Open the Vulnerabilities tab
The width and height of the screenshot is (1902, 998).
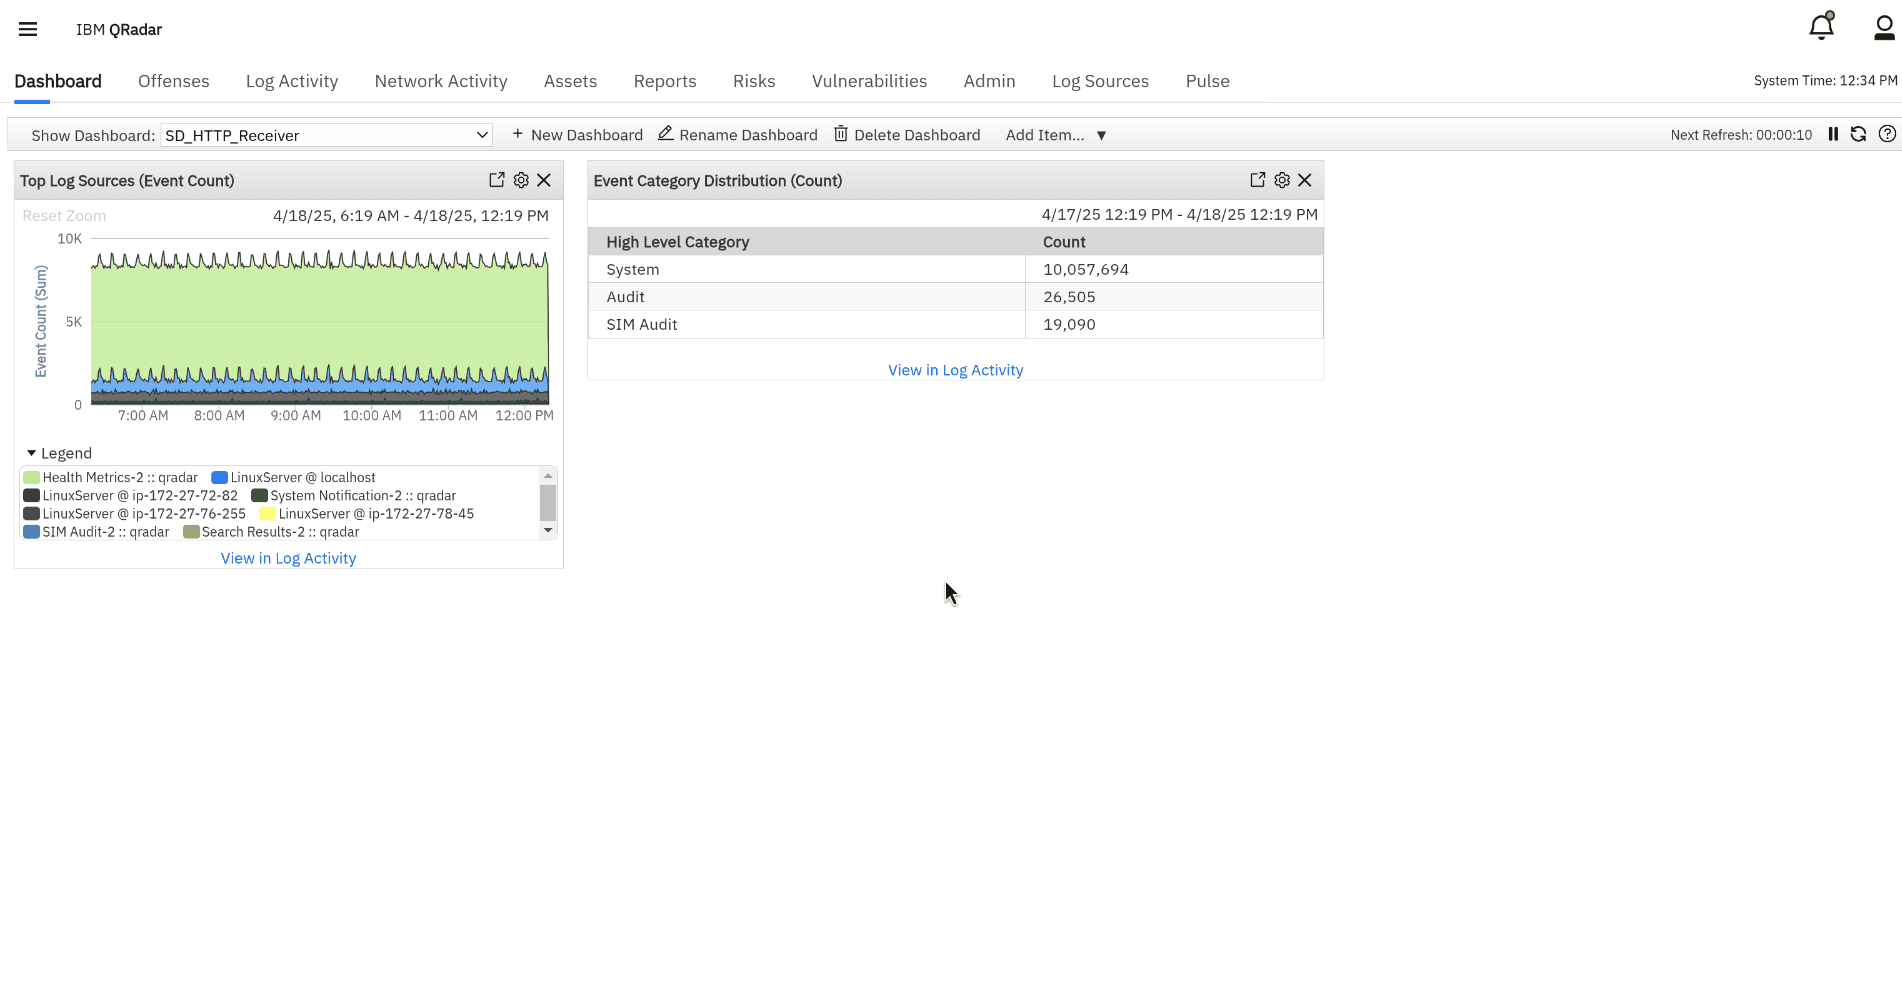869,81
